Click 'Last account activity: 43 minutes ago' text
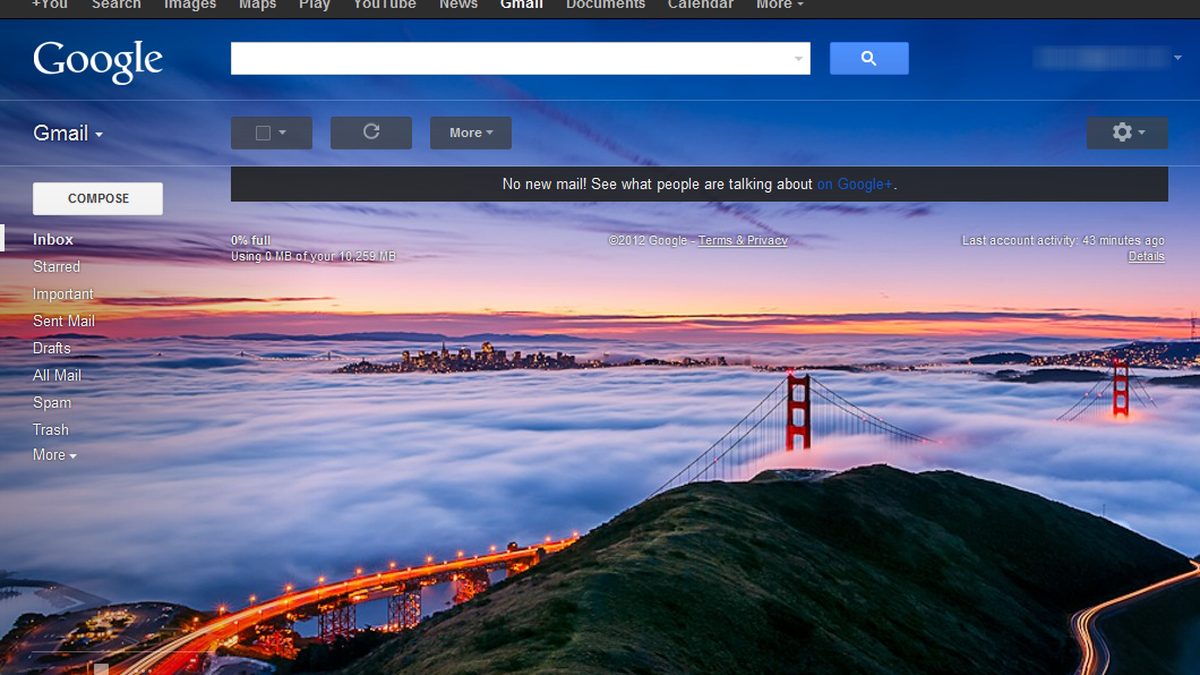 click(x=1063, y=241)
